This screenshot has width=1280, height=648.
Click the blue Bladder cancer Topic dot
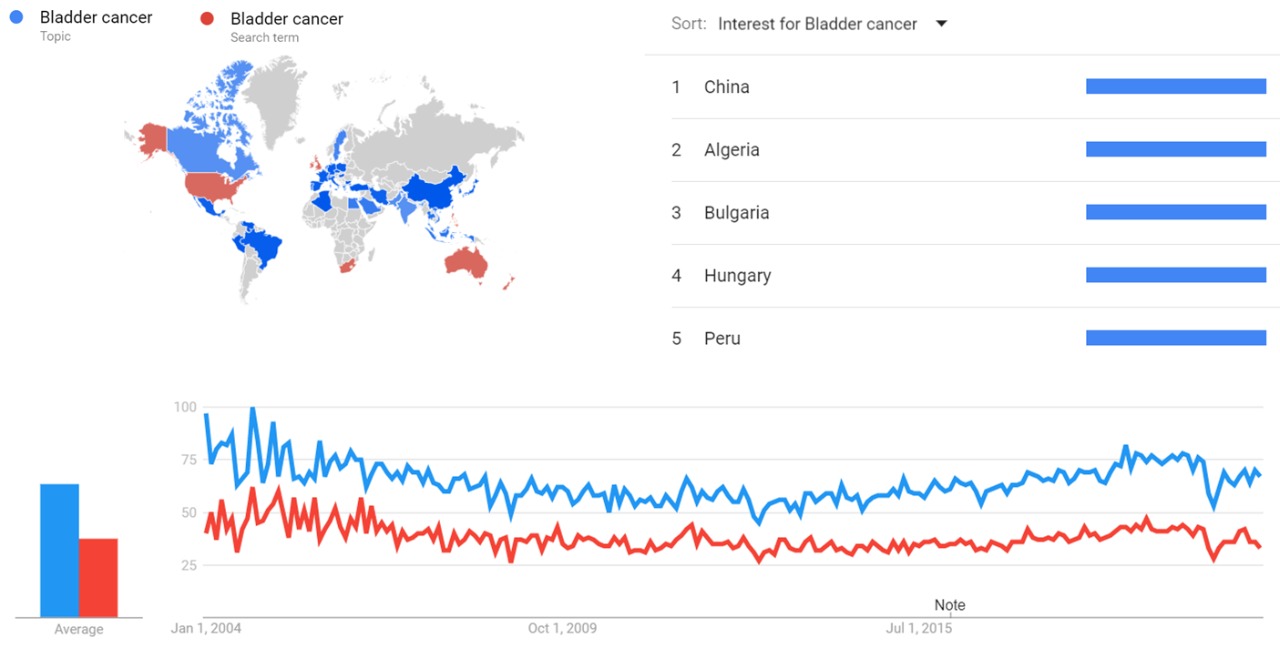click(x=16, y=18)
